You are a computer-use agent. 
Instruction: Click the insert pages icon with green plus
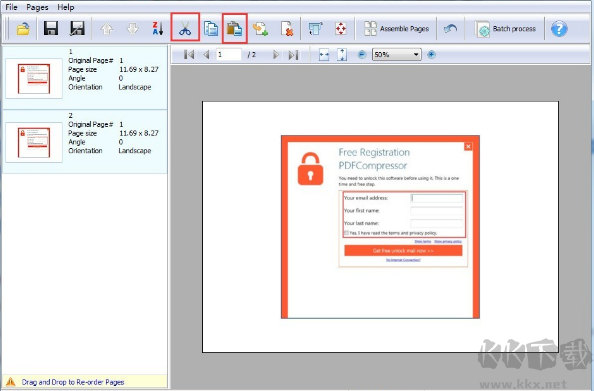[261, 29]
